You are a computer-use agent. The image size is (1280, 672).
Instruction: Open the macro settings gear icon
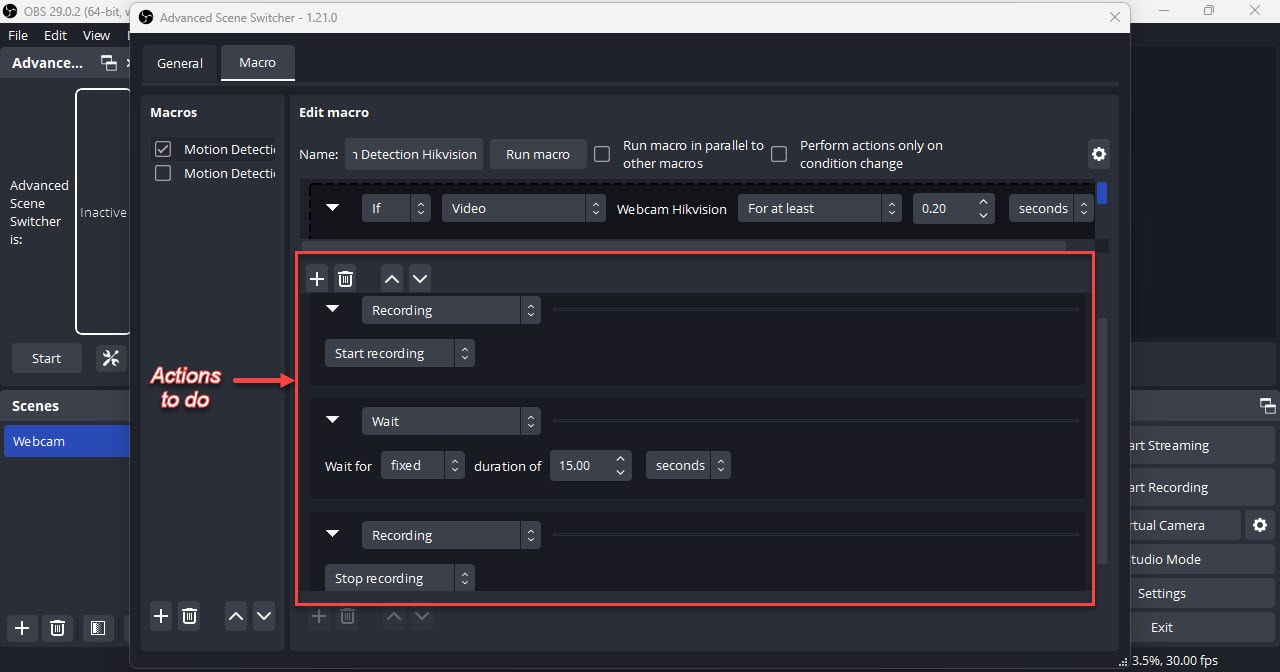[x=1099, y=154]
